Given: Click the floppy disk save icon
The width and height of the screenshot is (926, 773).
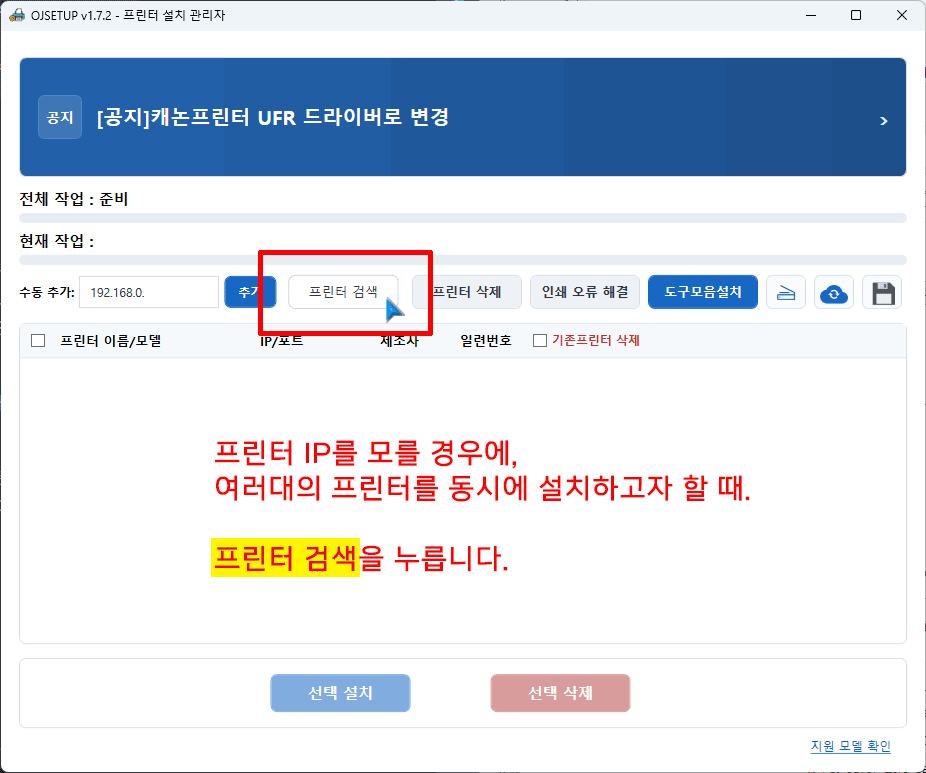Looking at the screenshot, I should point(882,293).
